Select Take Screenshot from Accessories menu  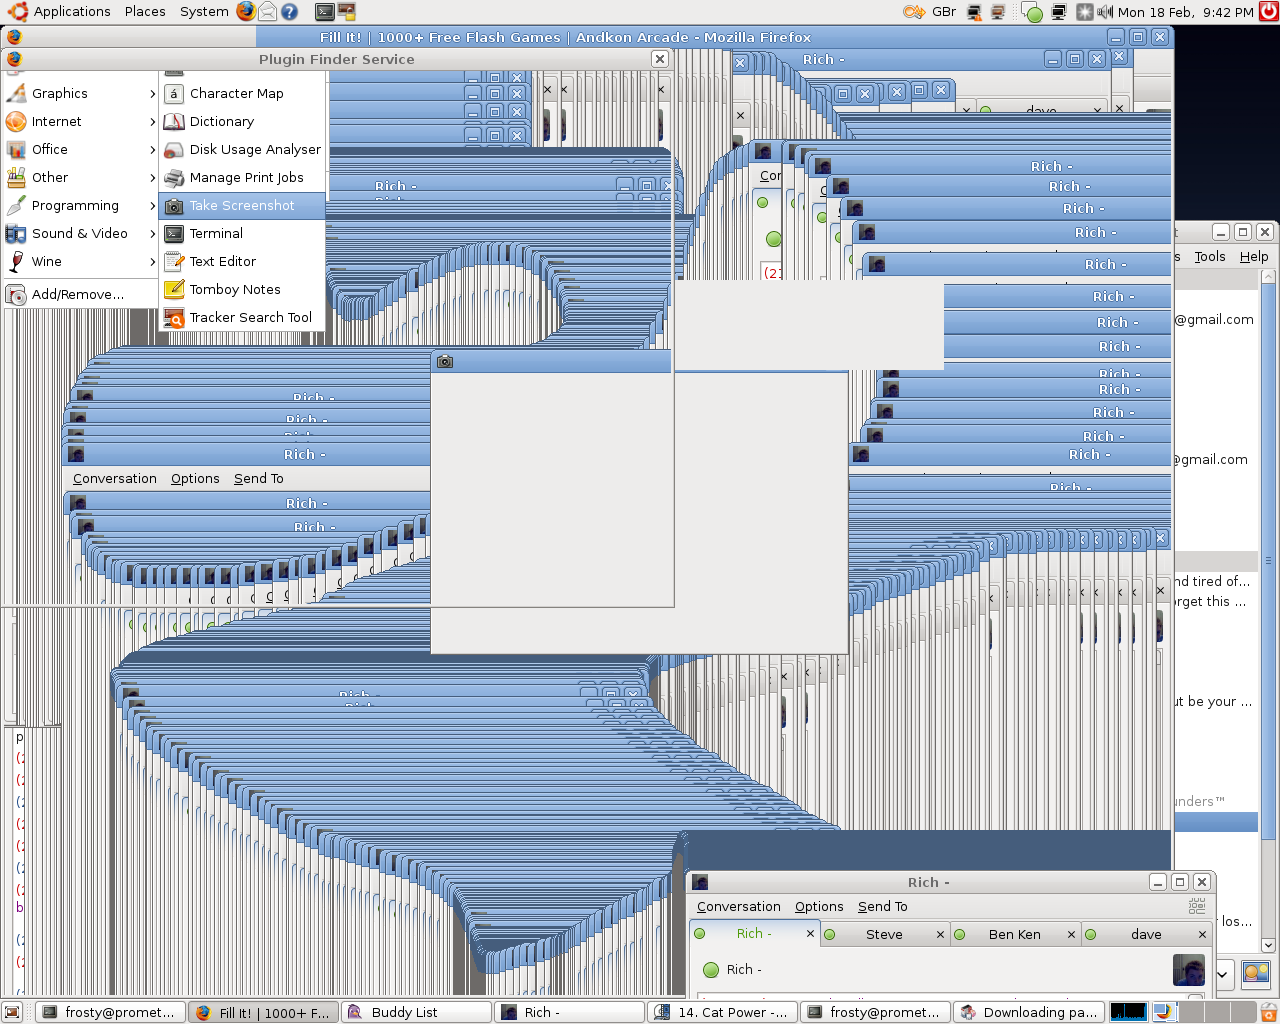(x=242, y=205)
